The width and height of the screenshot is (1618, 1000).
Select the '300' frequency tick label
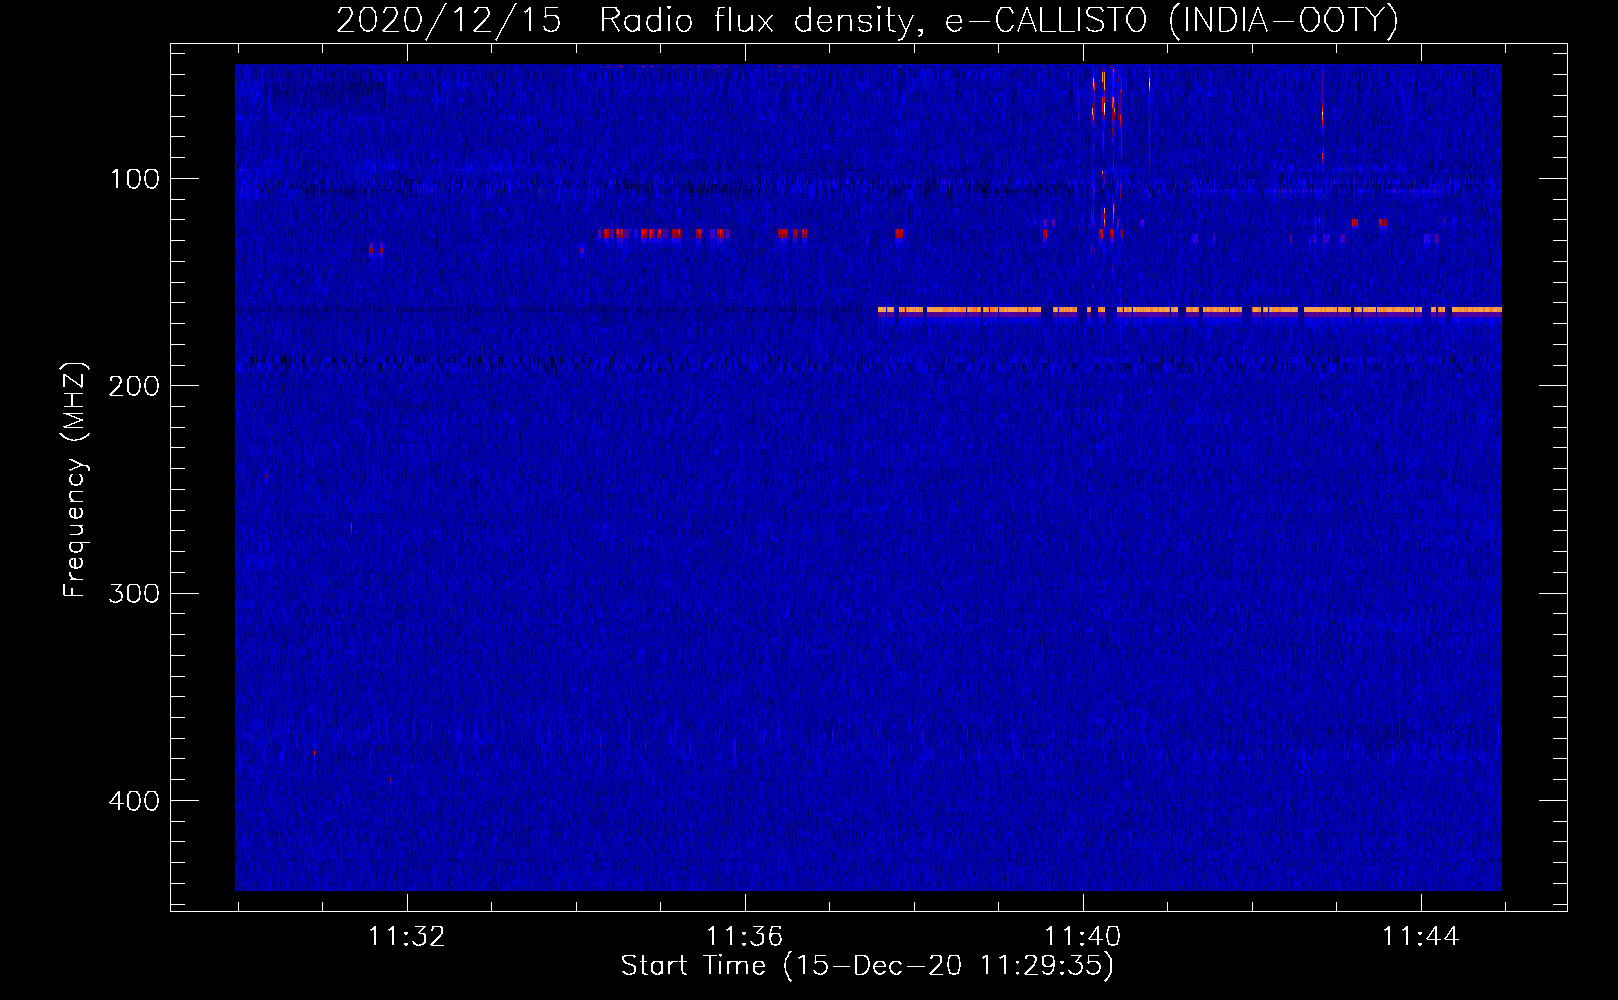point(134,593)
